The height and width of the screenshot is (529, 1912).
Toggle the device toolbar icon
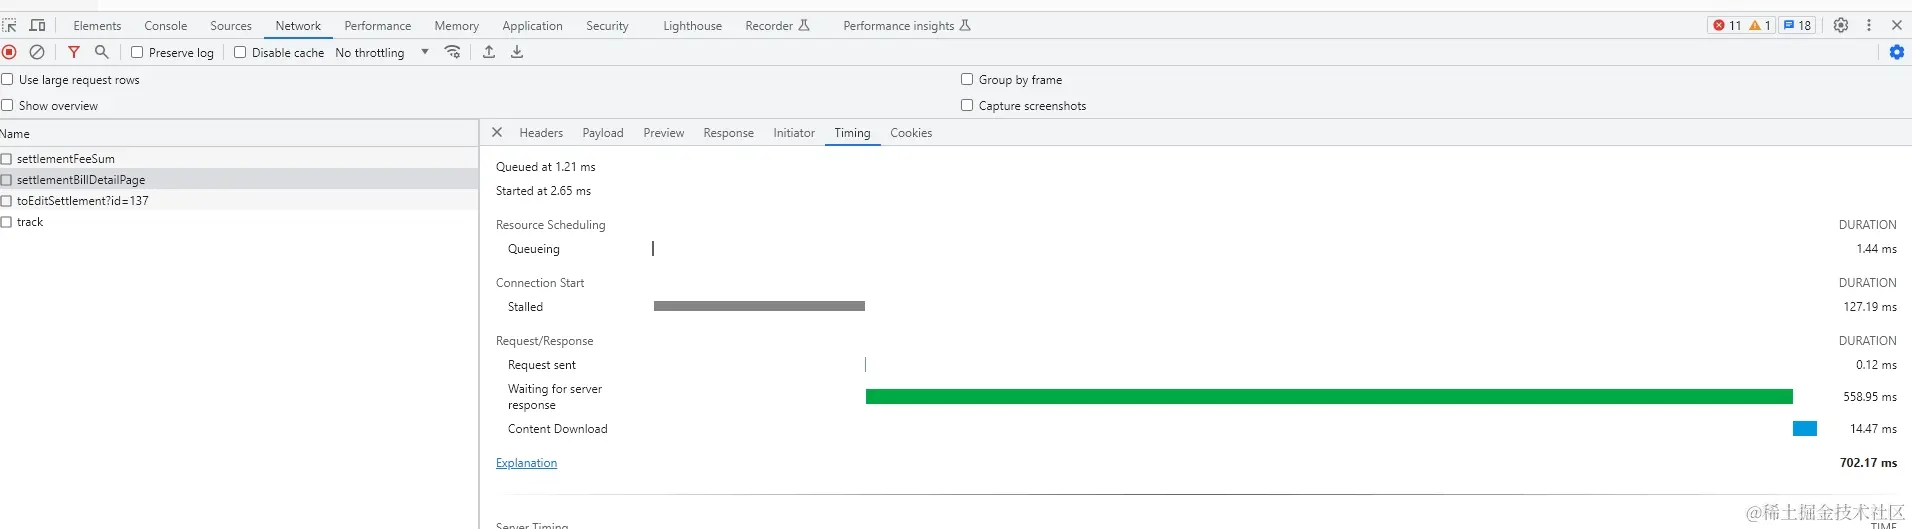tap(37, 25)
